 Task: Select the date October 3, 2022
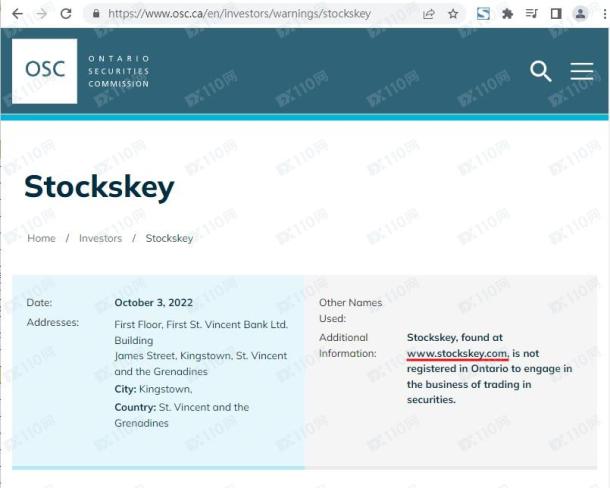154,303
